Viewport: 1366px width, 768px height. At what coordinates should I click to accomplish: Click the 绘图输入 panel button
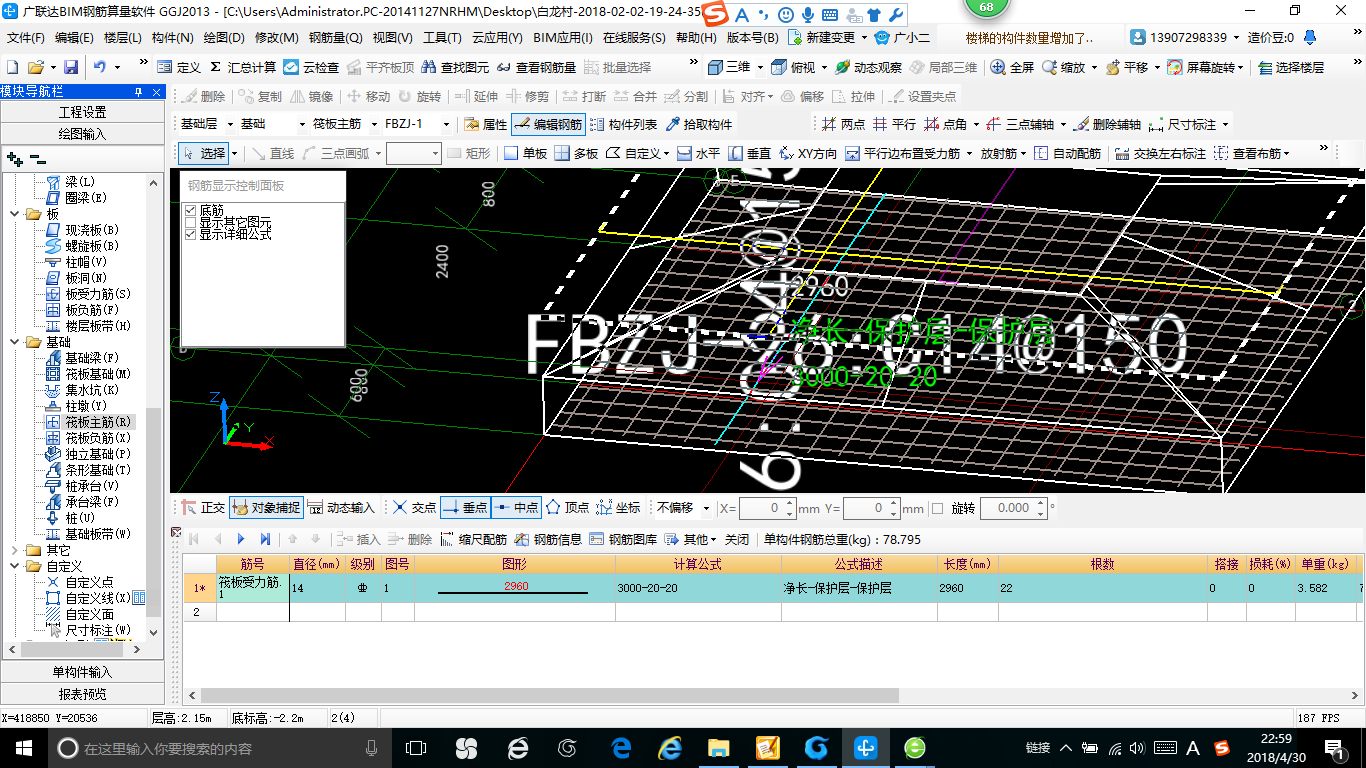(x=82, y=134)
